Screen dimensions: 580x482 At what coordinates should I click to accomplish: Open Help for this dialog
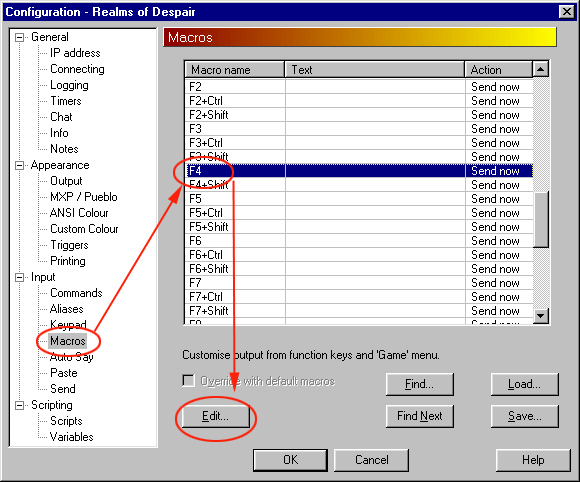[x=533, y=460]
